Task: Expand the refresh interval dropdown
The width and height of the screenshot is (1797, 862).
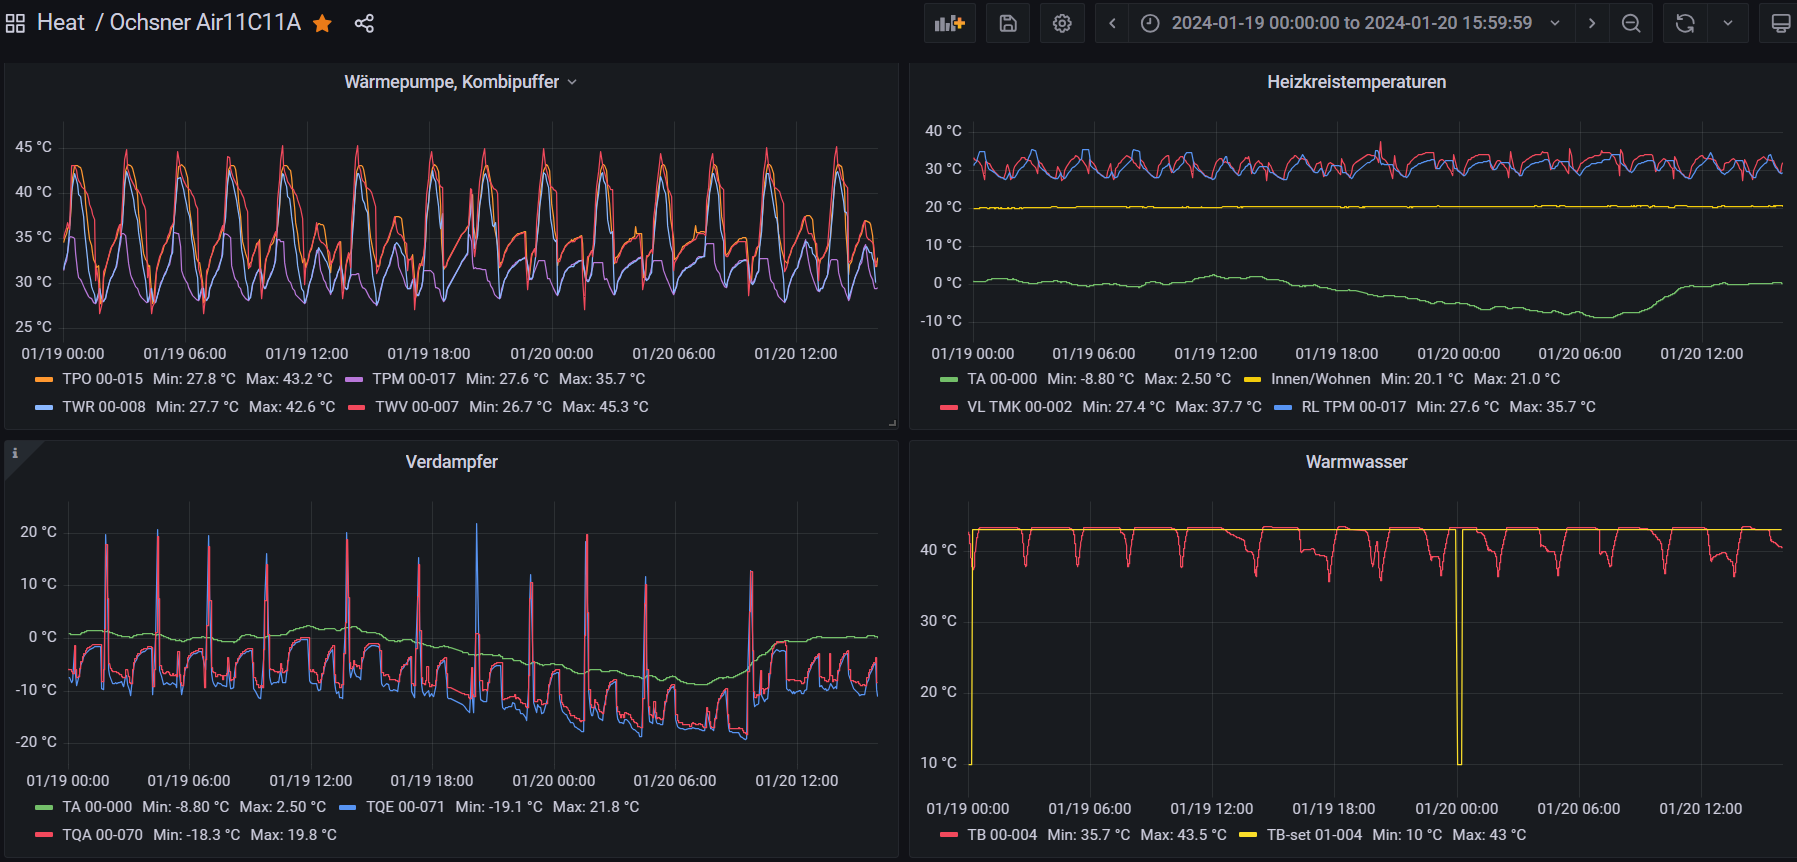Action: (x=1728, y=23)
